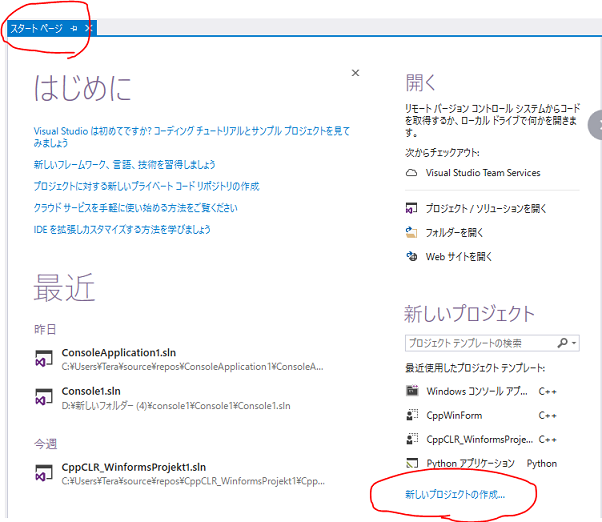
Task: Select the CppWinForm C++ template
Action: pos(481,415)
